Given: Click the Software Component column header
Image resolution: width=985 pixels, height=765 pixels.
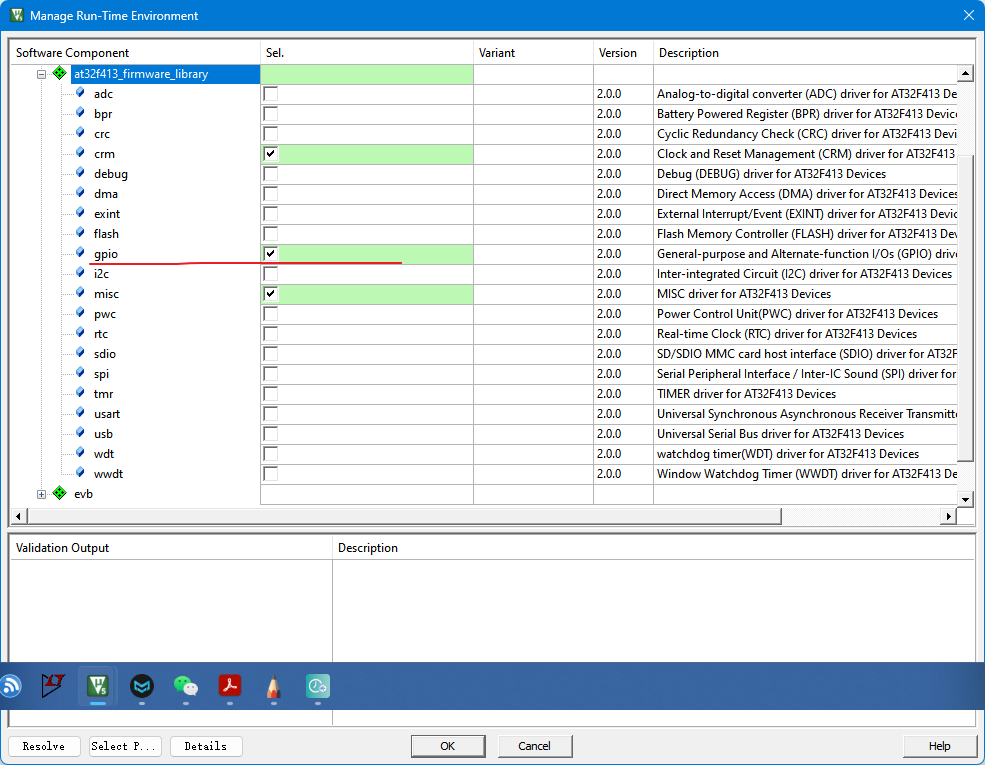Looking at the screenshot, I should click(135, 53).
